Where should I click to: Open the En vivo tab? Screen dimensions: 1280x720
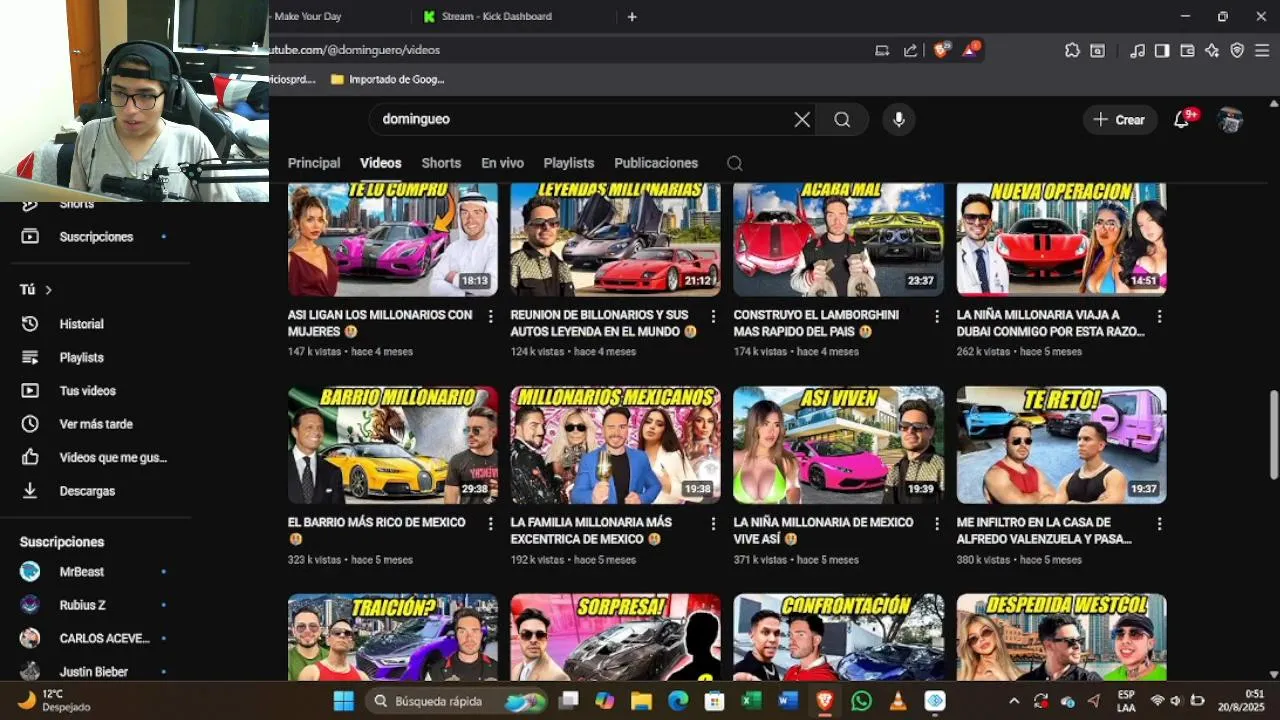[502, 163]
